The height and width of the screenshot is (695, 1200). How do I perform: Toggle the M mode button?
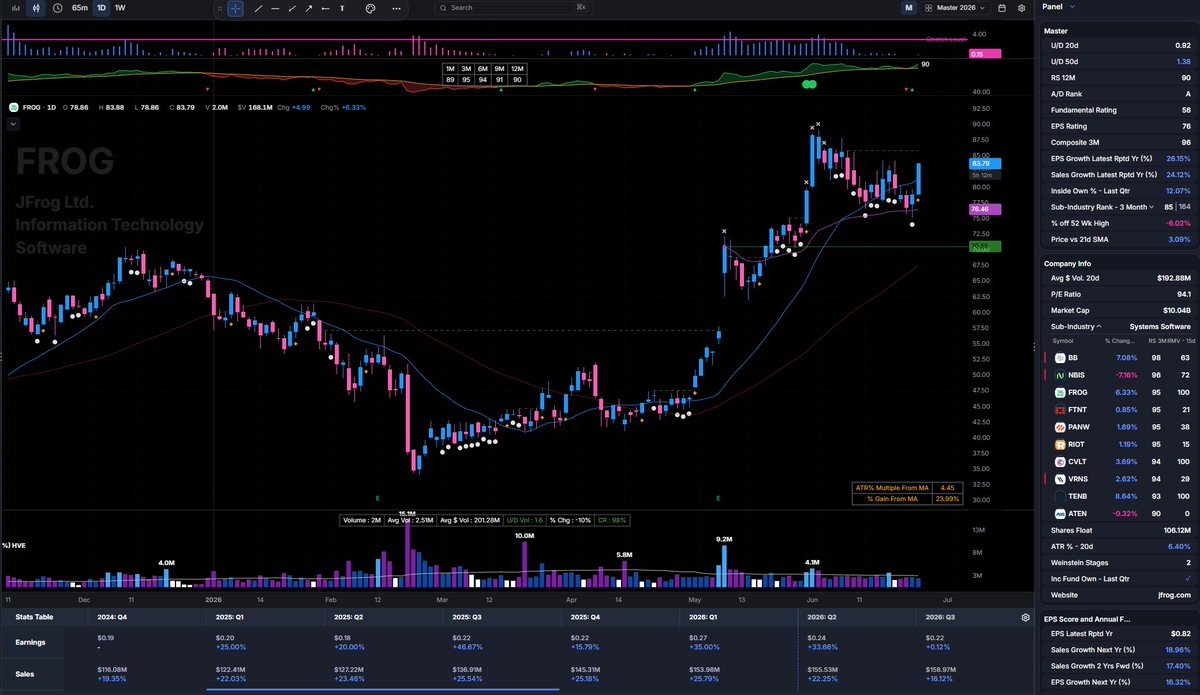click(x=908, y=8)
